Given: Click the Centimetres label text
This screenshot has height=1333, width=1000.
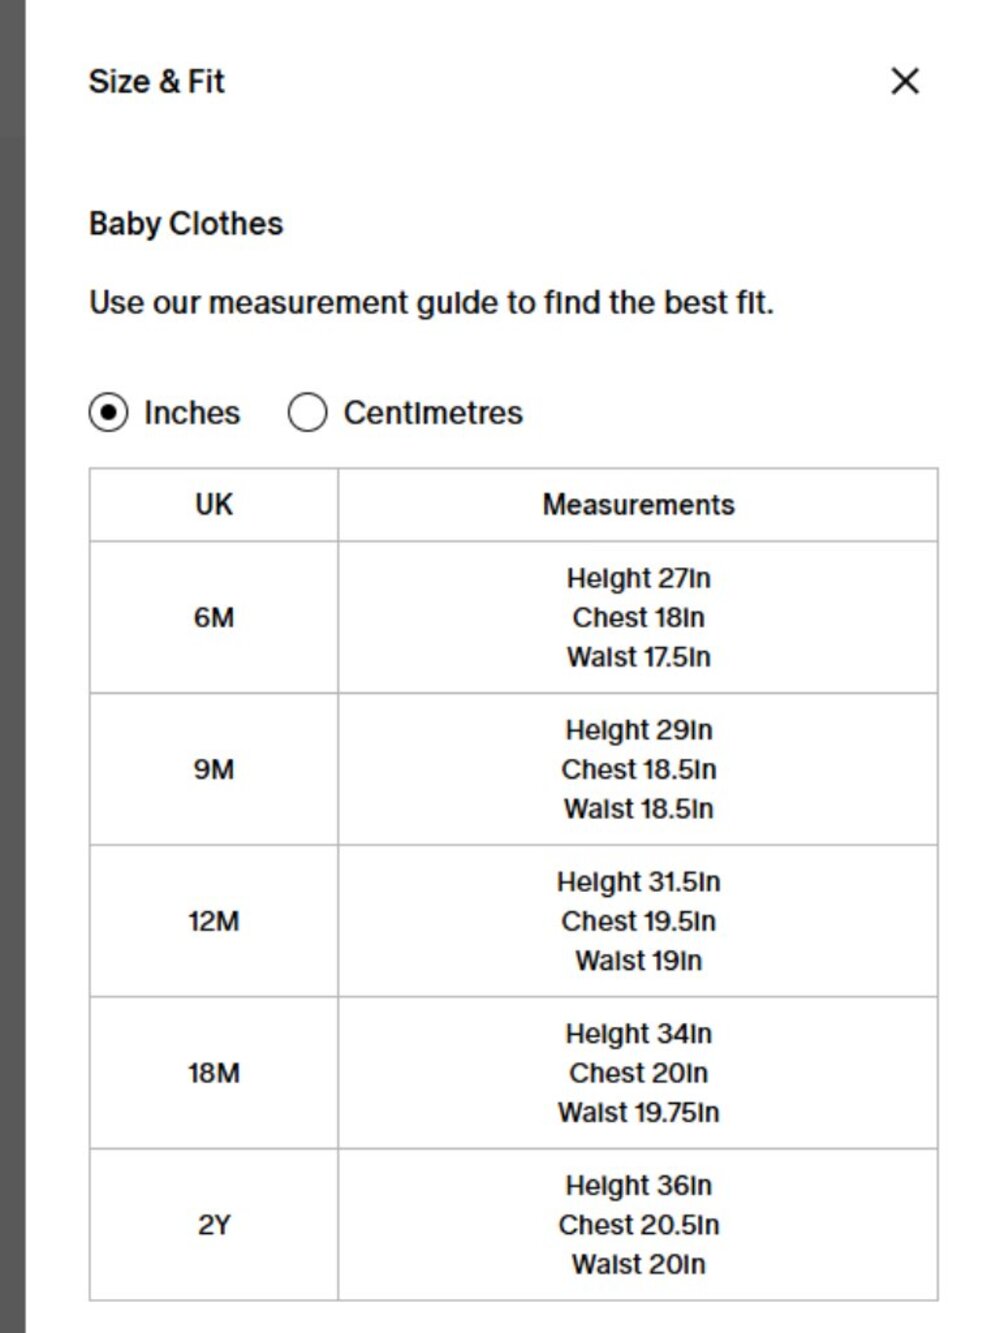Looking at the screenshot, I should tap(433, 412).
